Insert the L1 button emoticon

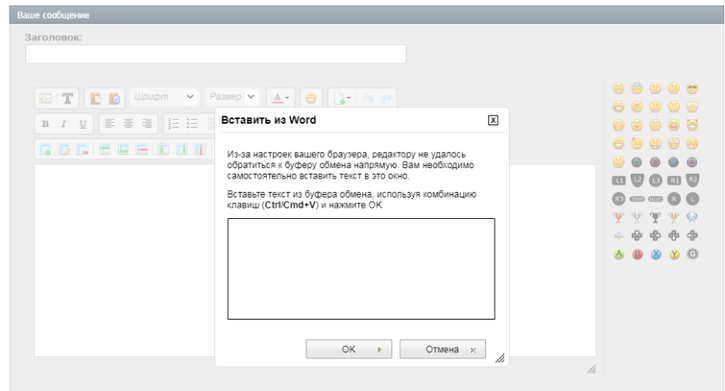[619, 181]
